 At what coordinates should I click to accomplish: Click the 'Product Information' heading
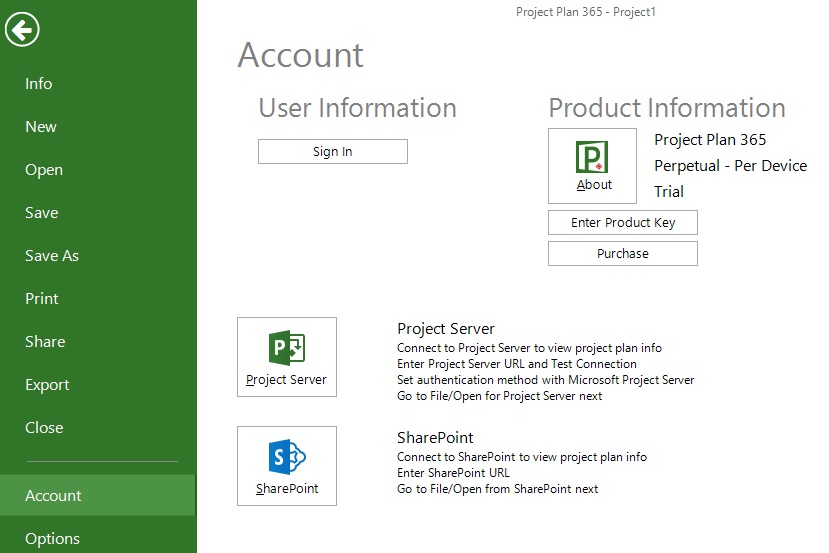point(667,108)
